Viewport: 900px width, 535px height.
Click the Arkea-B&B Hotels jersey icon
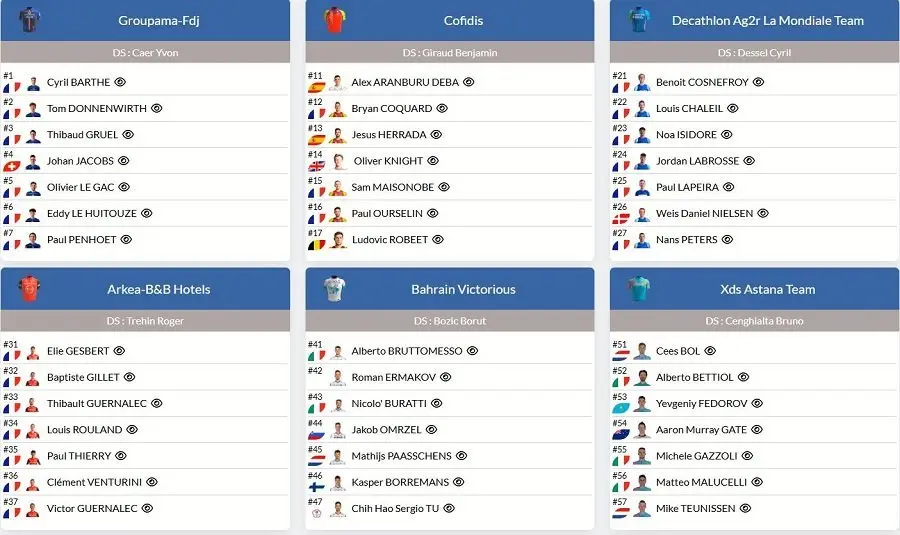(30, 289)
